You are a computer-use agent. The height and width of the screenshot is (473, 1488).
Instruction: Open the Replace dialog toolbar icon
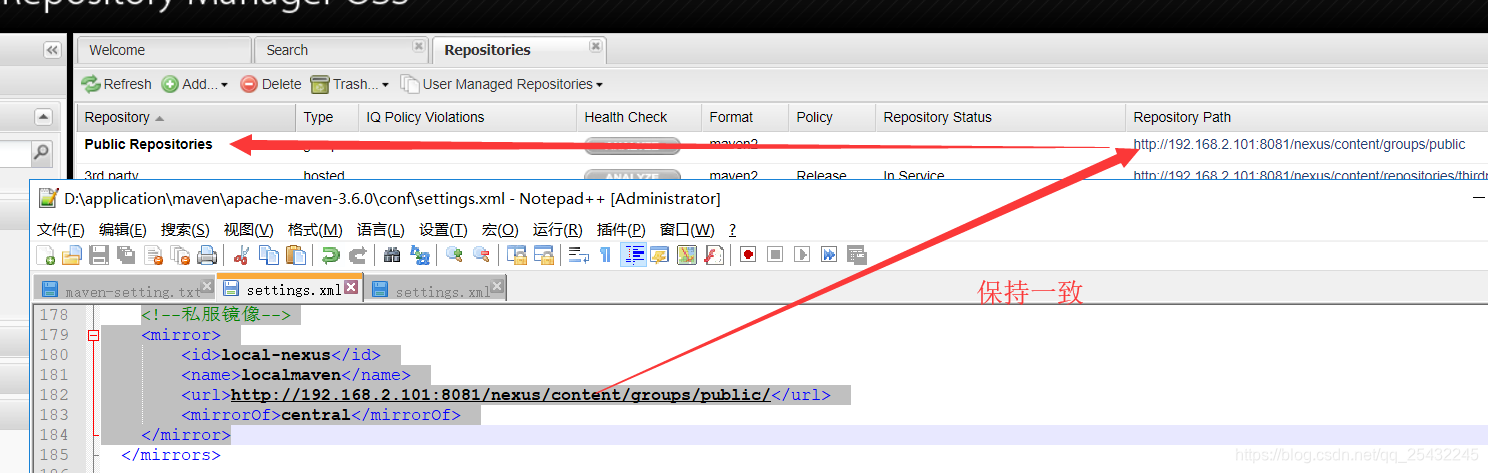[x=420, y=255]
